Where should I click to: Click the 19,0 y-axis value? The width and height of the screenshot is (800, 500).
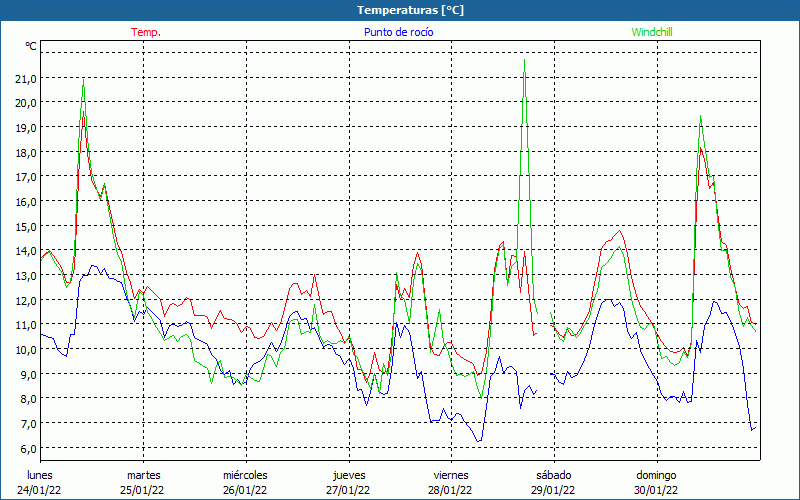(x=26, y=128)
